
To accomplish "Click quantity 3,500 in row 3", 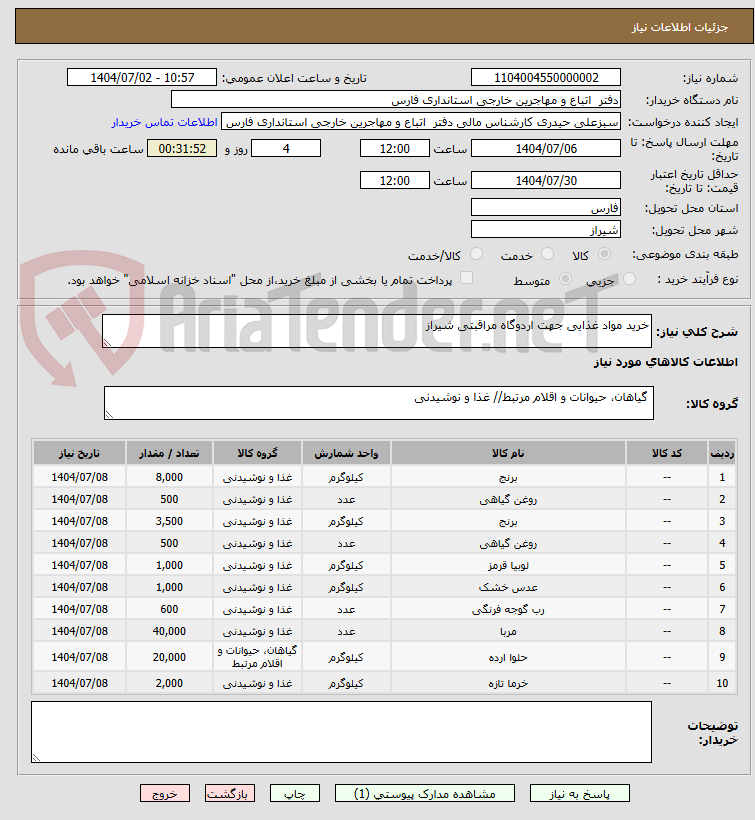I will point(169,521).
